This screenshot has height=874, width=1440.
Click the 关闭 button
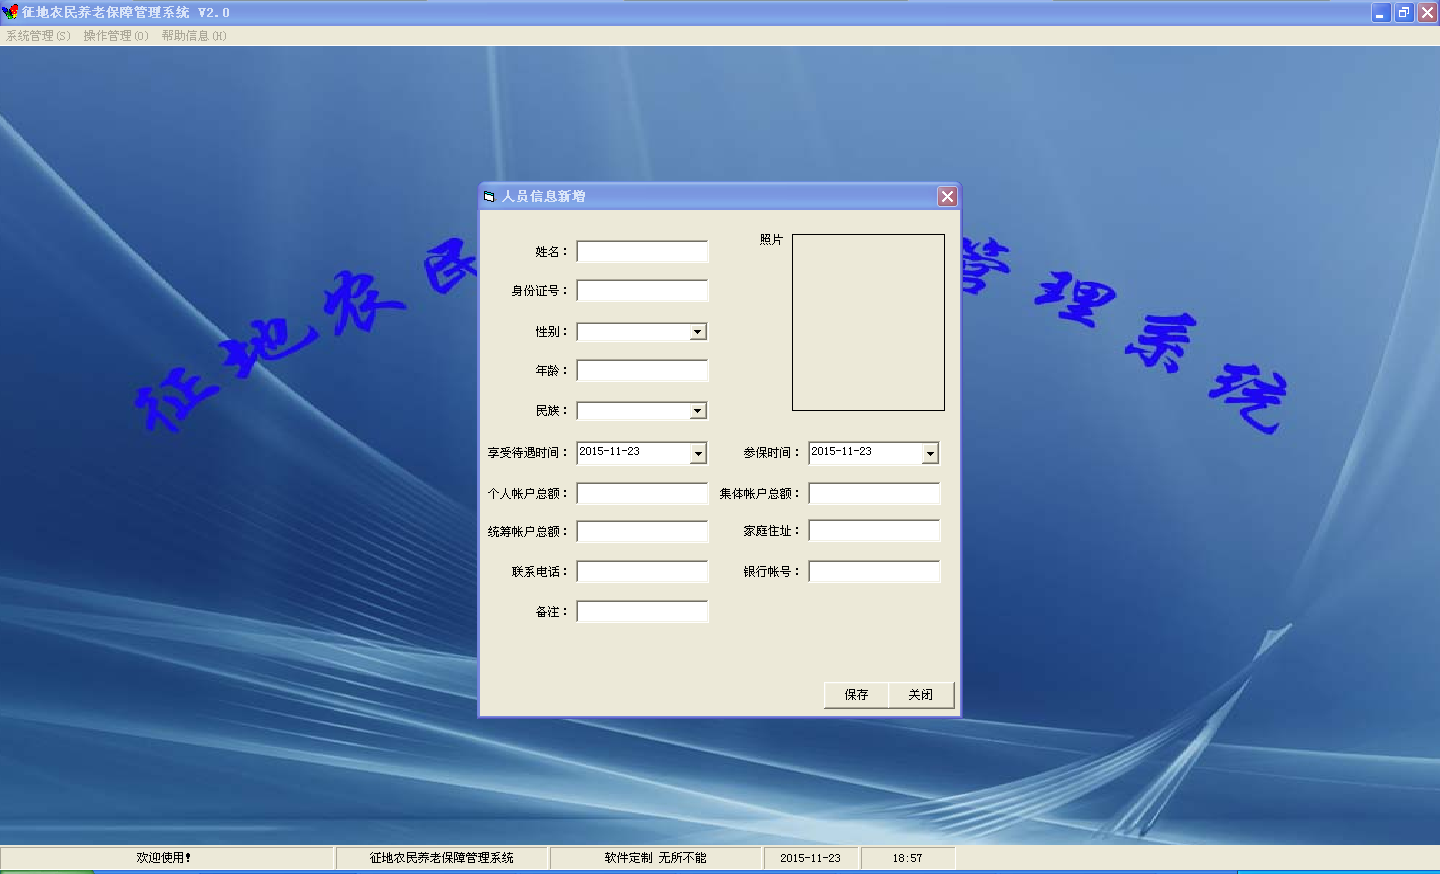coord(920,695)
